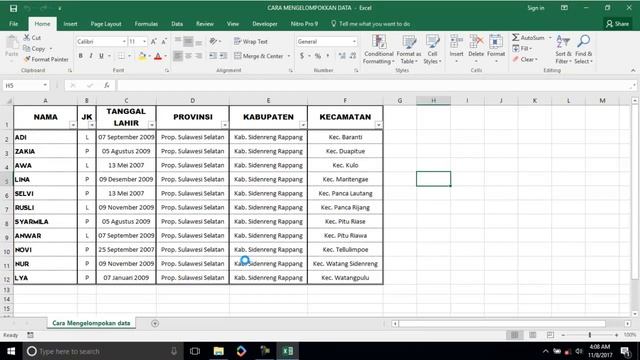Switch to the Data tab
The image size is (640, 360).
(177, 24)
